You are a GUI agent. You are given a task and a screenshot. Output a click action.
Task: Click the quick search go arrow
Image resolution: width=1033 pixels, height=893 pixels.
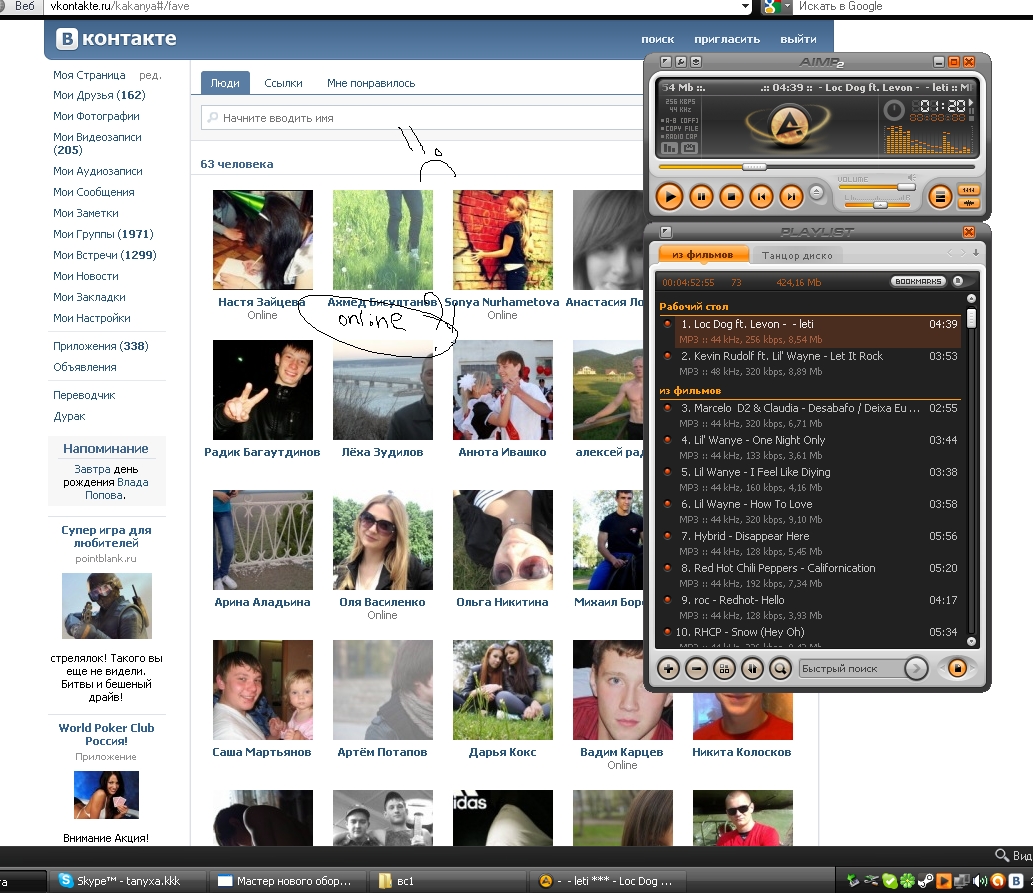pos(916,668)
